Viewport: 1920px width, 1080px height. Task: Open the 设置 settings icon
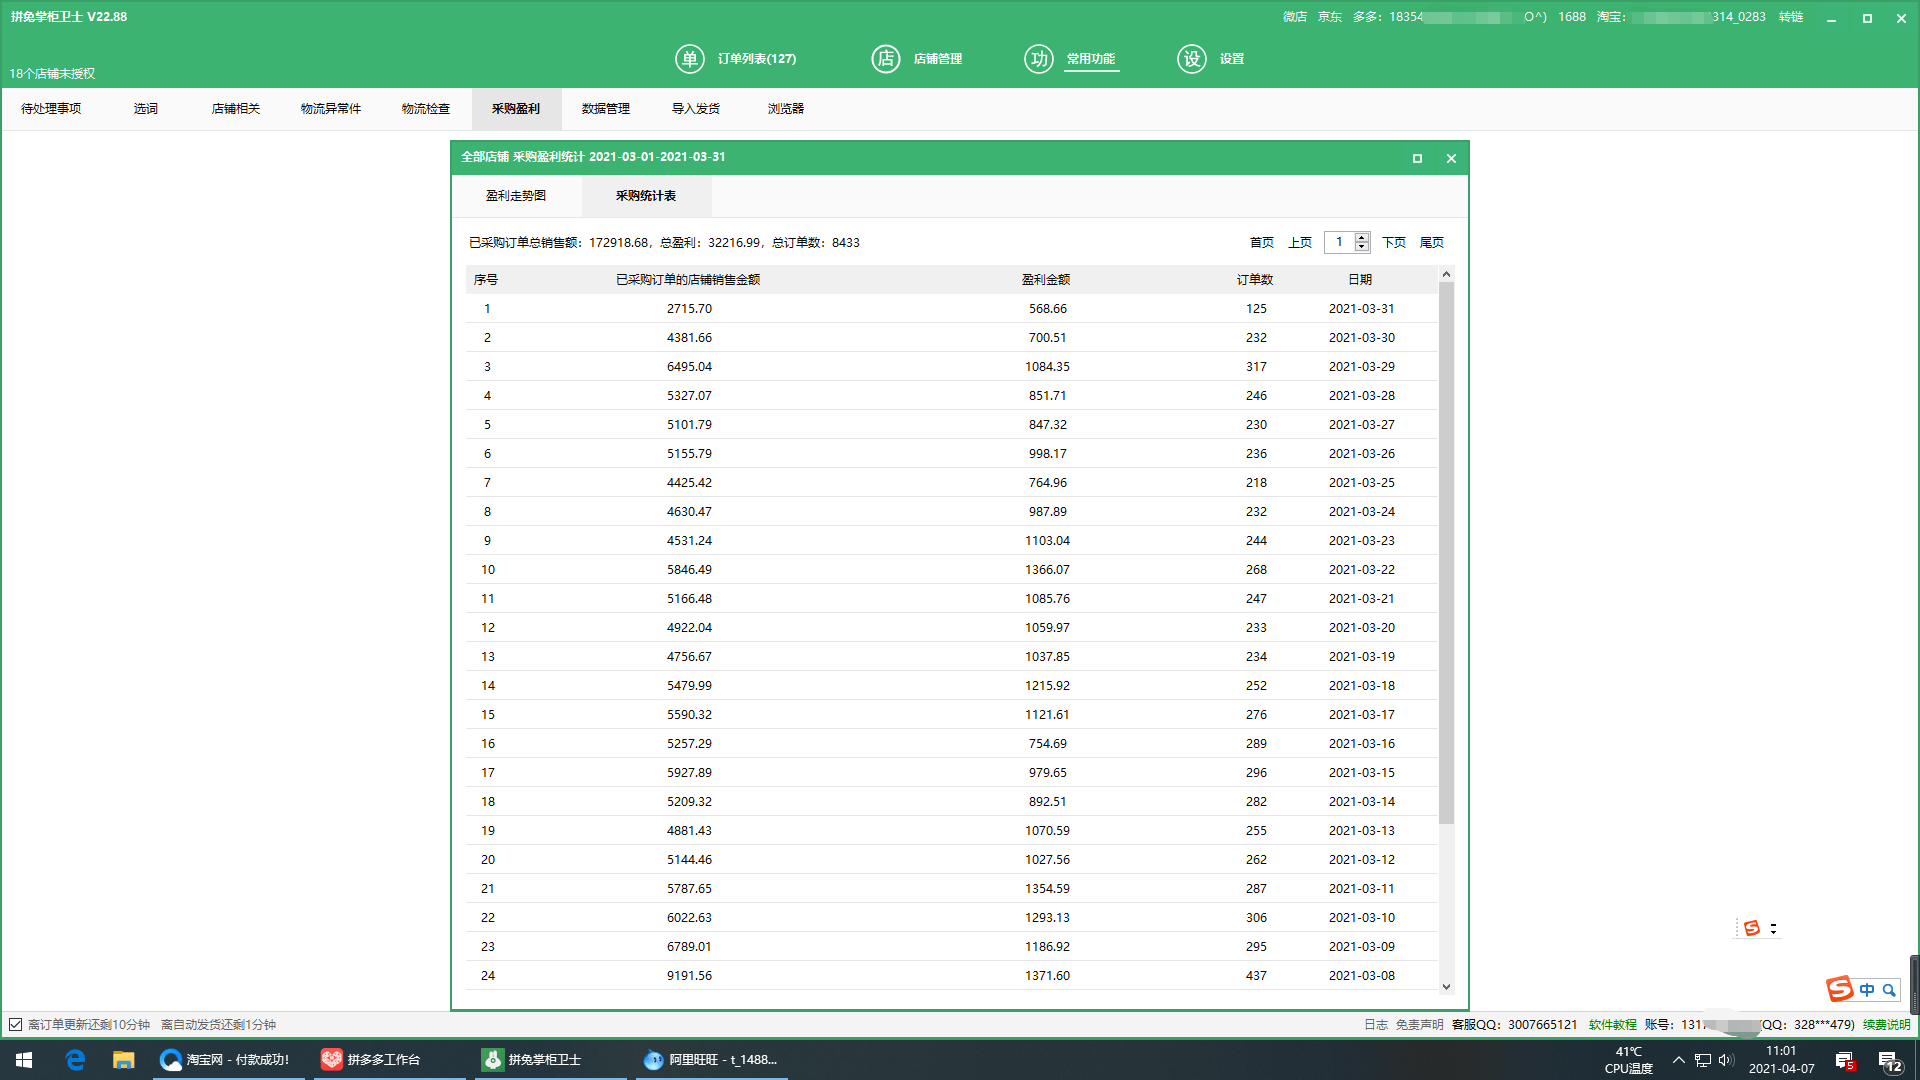click(1192, 59)
